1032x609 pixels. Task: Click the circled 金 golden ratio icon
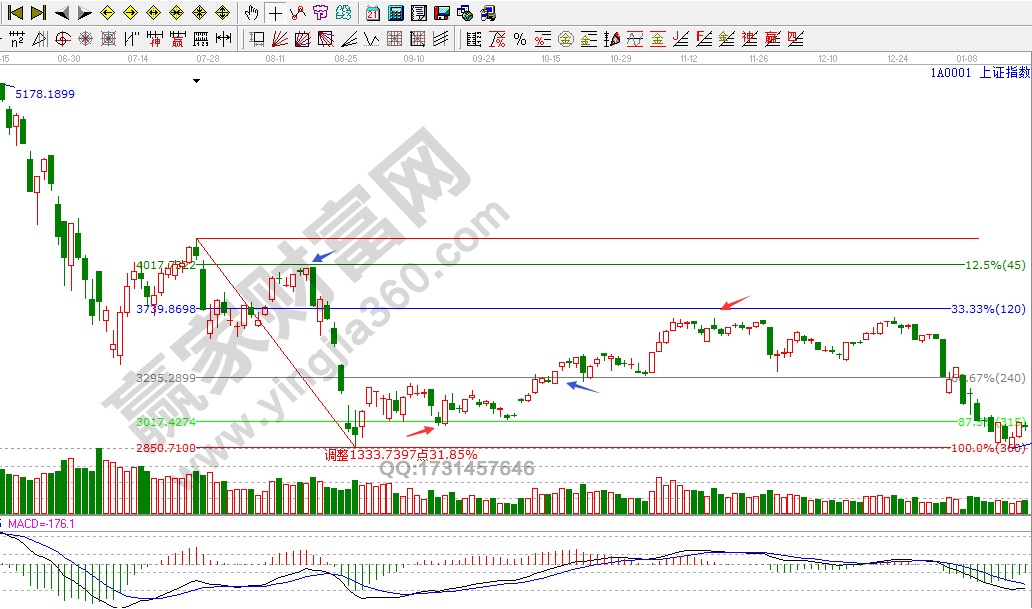point(565,39)
